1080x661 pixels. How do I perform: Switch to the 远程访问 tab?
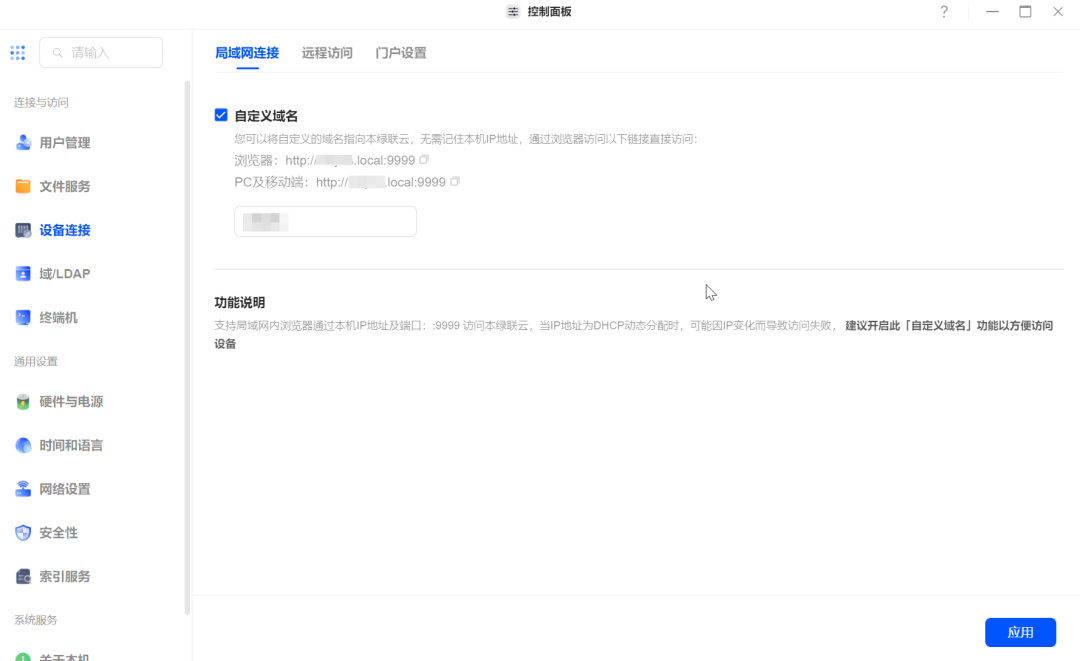pos(327,53)
